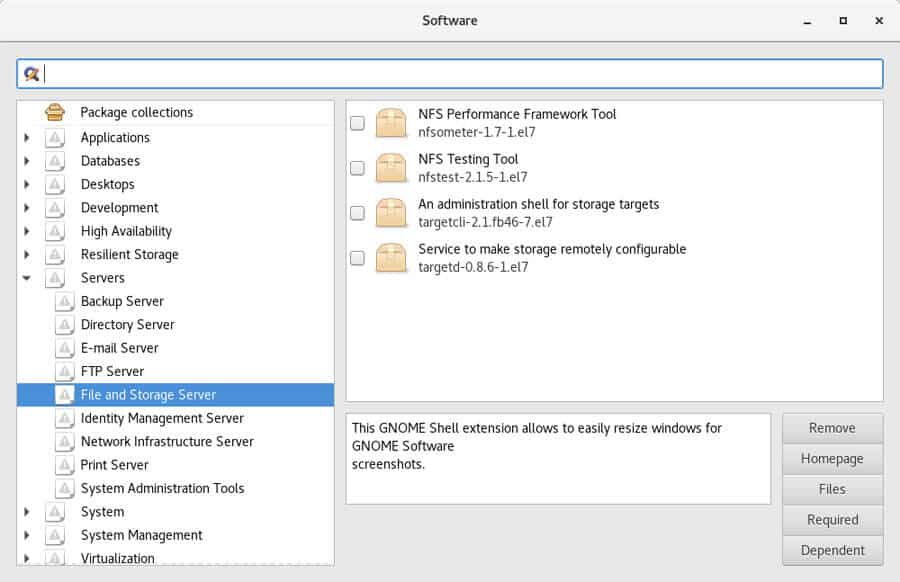Click the targetd package box icon
Screen dimensions: 900x582
click(391, 258)
